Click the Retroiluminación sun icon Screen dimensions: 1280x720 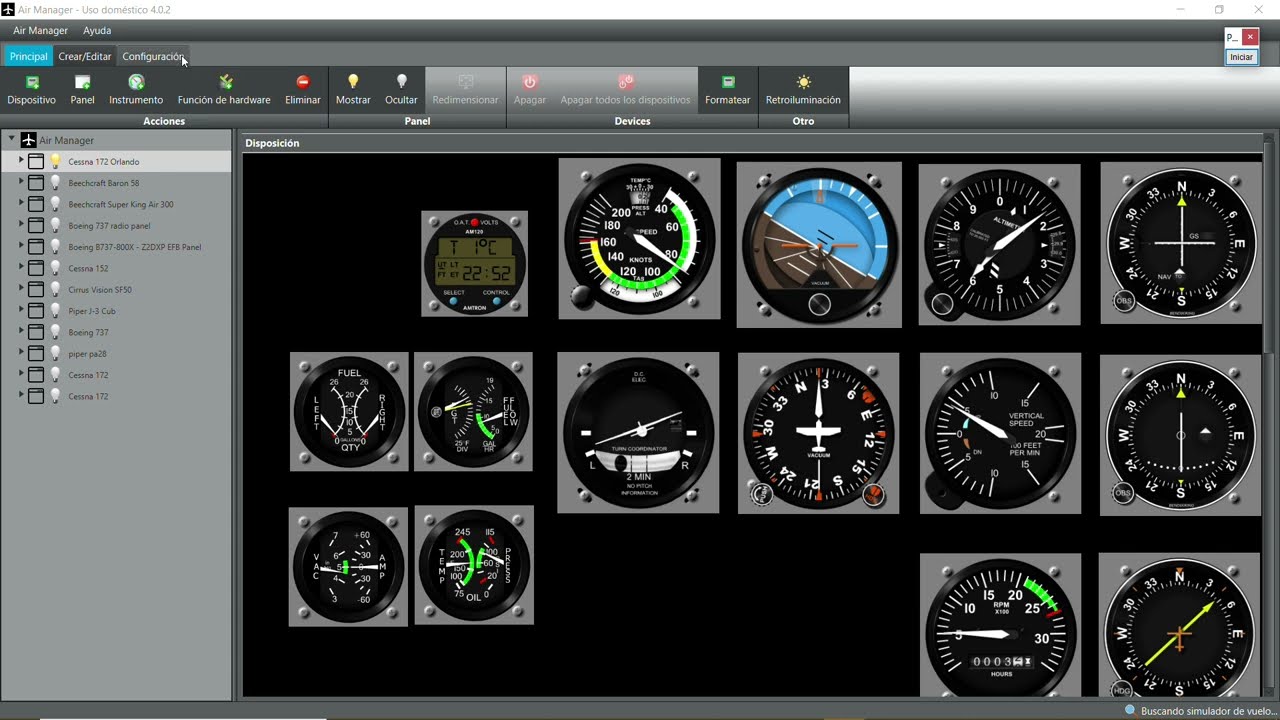[x=803, y=82]
